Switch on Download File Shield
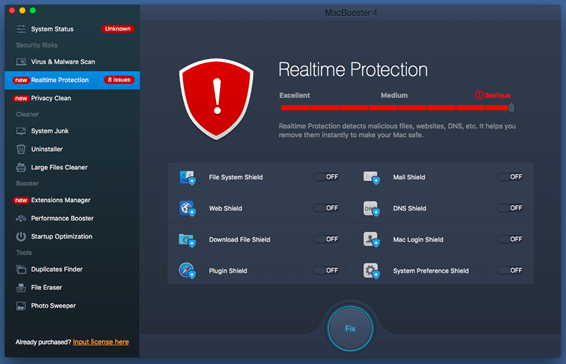Image resolution: width=566 pixels, height=364 pixels. pos(326,239)
